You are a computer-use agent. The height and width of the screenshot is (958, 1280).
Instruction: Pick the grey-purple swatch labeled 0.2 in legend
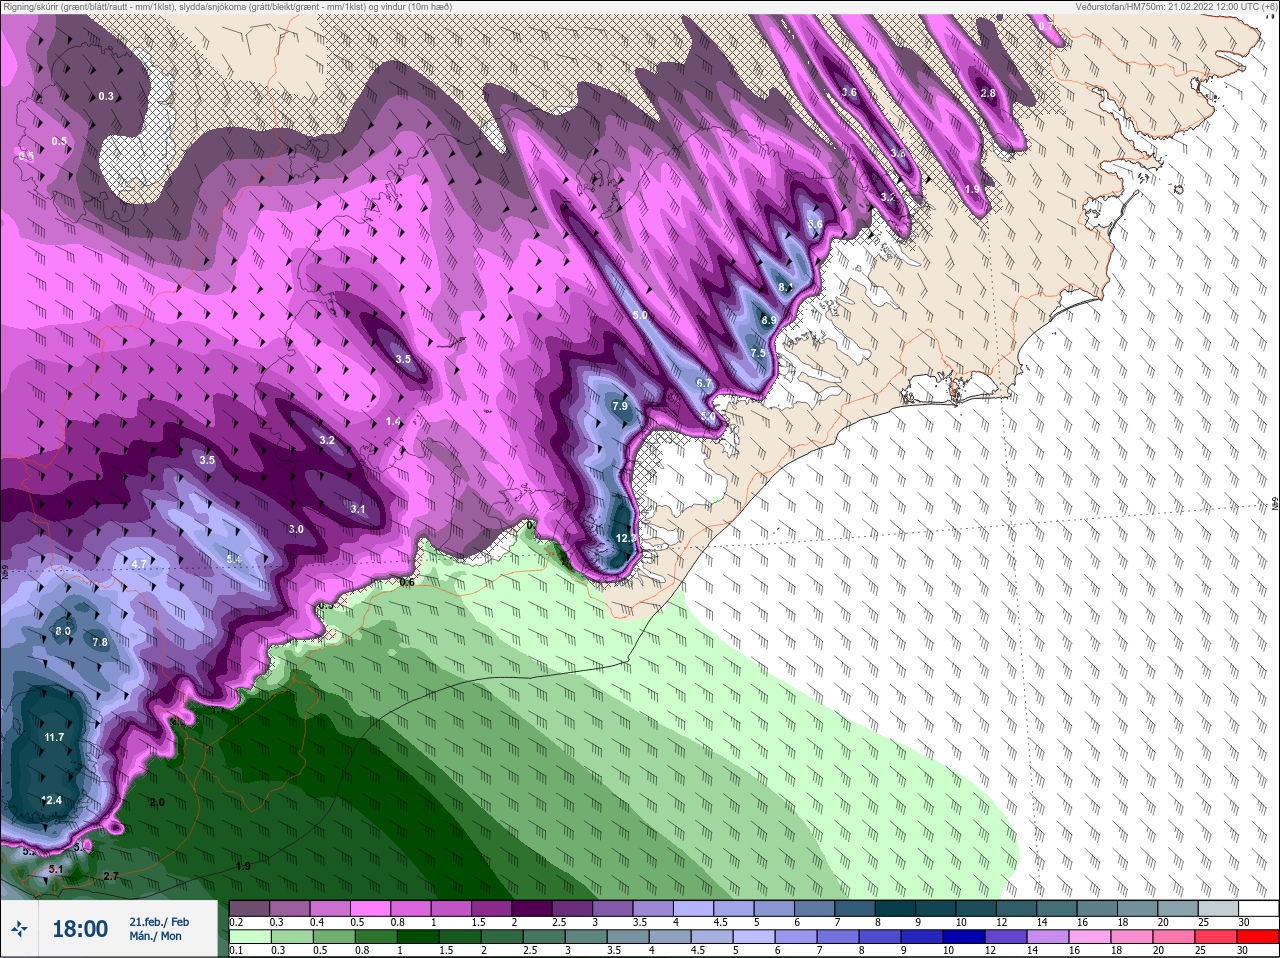pyautogui.click(x=249, y=909)
